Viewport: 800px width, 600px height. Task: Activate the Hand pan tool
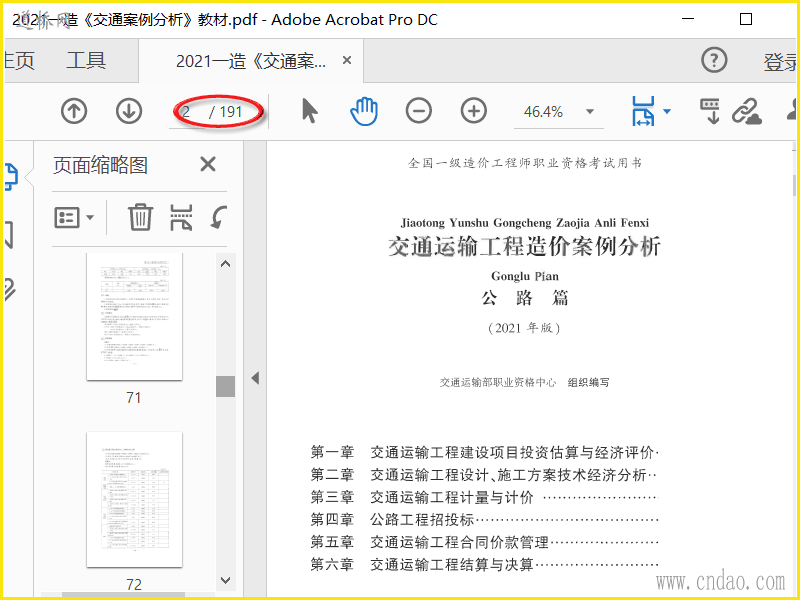pyautogui.click(x=364, y=111)
